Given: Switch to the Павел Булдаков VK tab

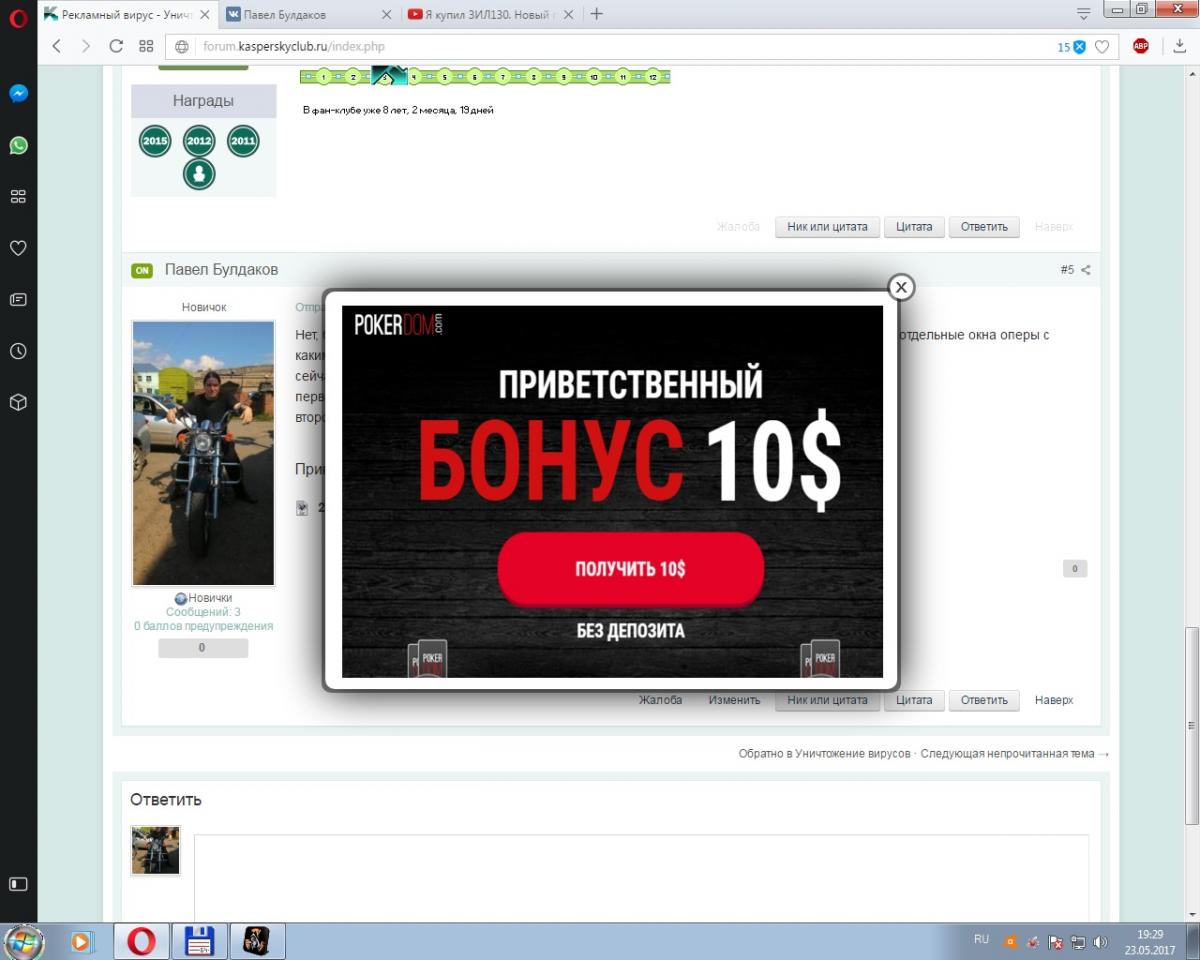Looking at the screenshot, I should (x=306, y=14).
